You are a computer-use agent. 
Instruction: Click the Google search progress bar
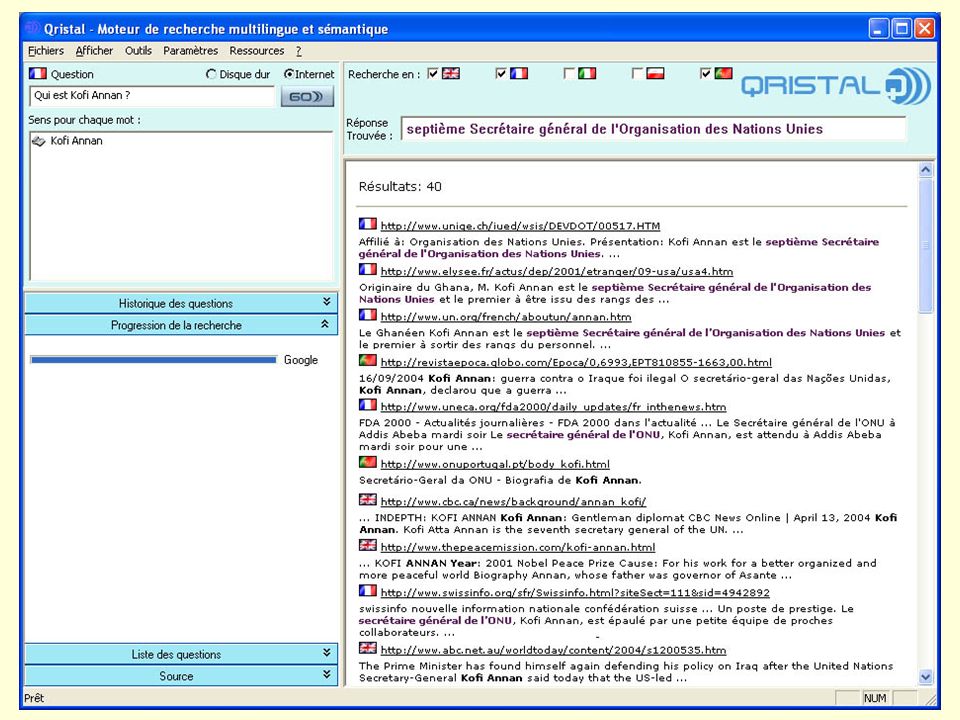tap(153, 360)
